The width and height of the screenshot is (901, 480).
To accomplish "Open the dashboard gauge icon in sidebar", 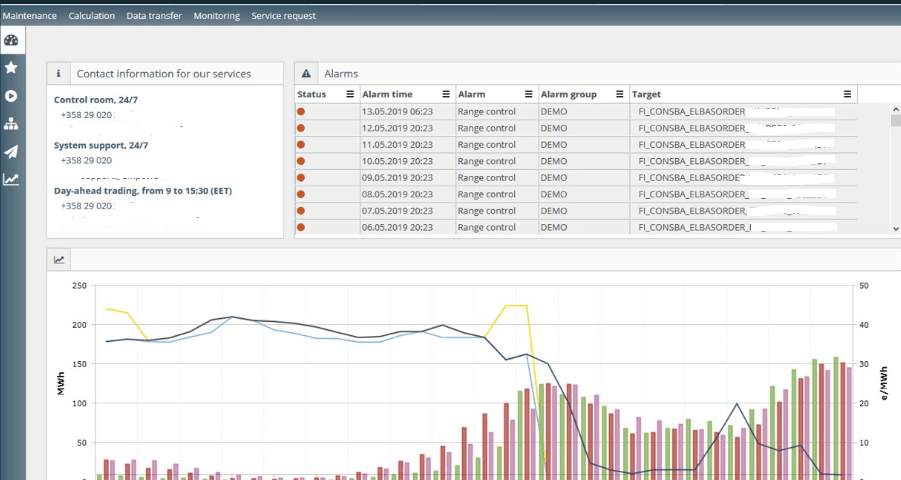I will point(11,40).
